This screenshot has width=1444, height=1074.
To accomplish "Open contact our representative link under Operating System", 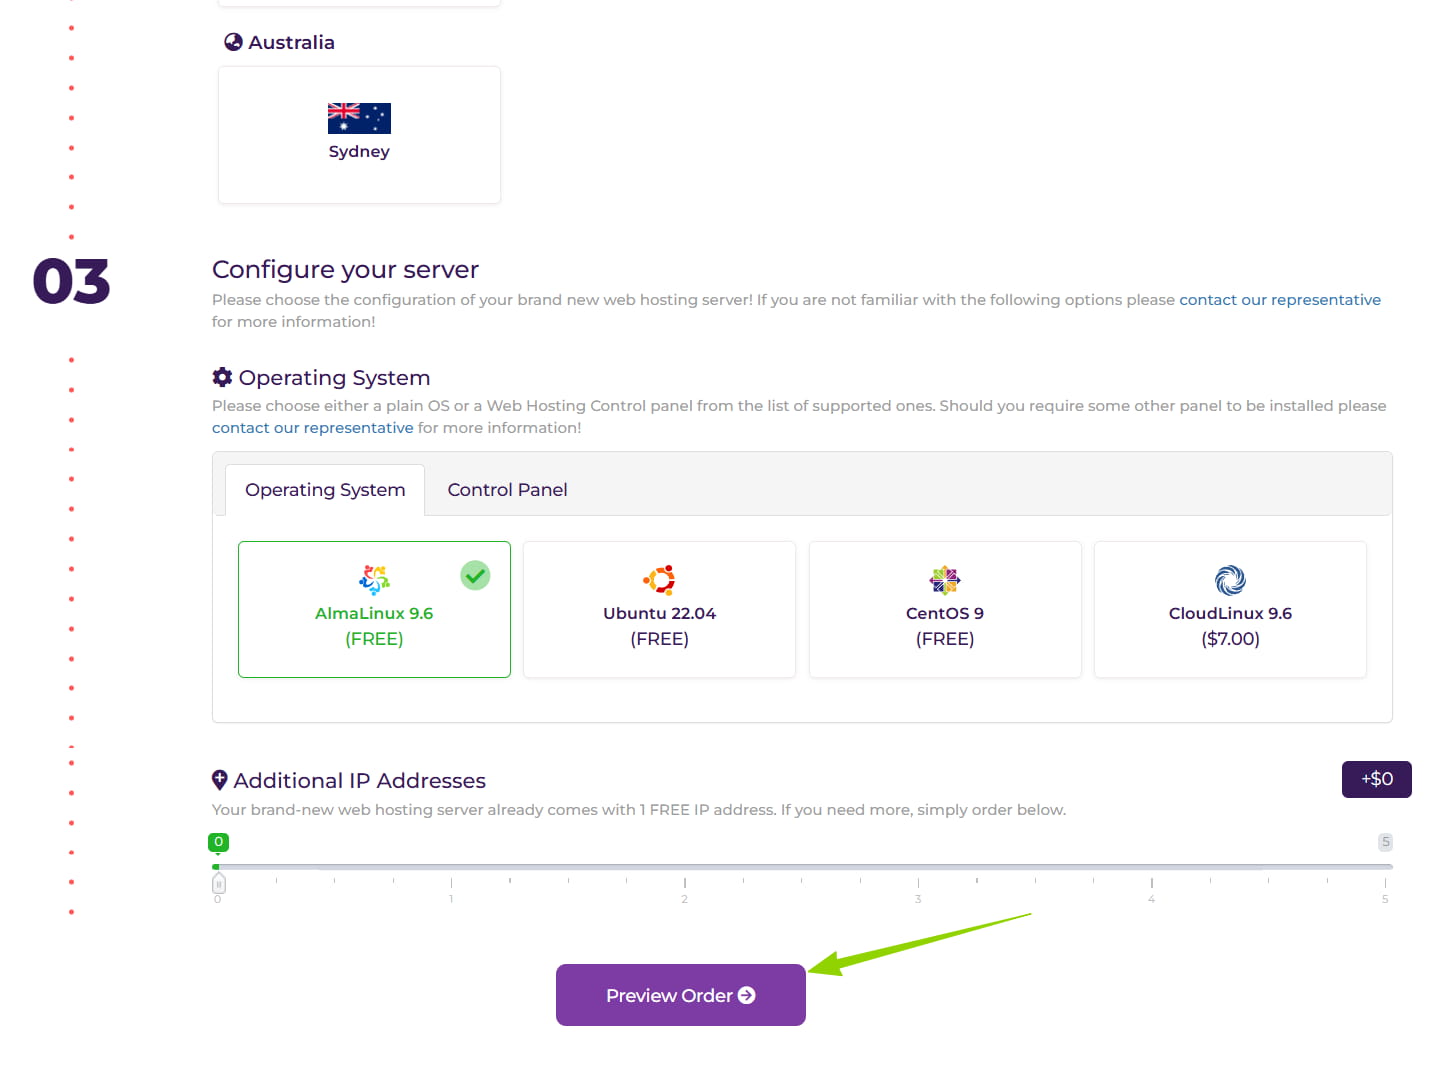I will coord(312,428).
